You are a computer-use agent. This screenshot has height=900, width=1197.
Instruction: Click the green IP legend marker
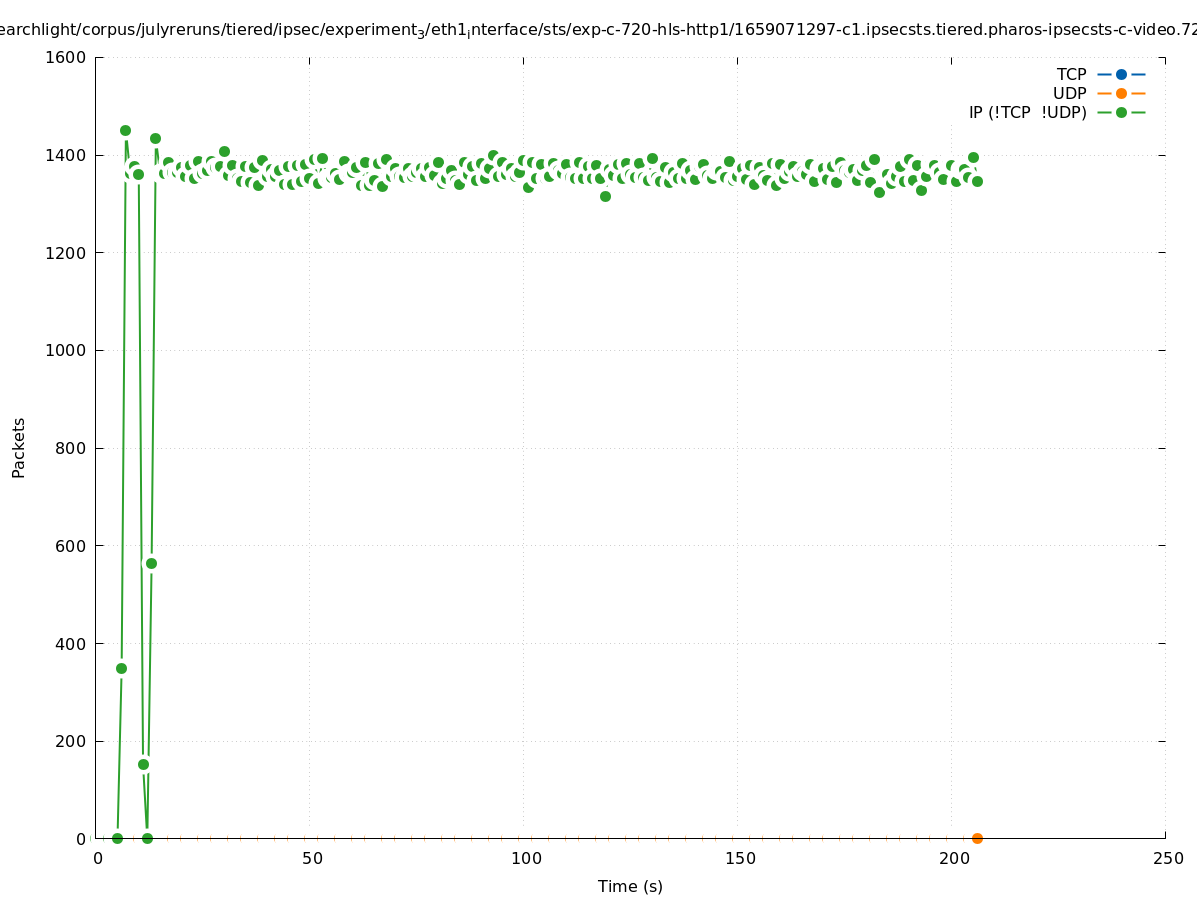[1121, 112]
